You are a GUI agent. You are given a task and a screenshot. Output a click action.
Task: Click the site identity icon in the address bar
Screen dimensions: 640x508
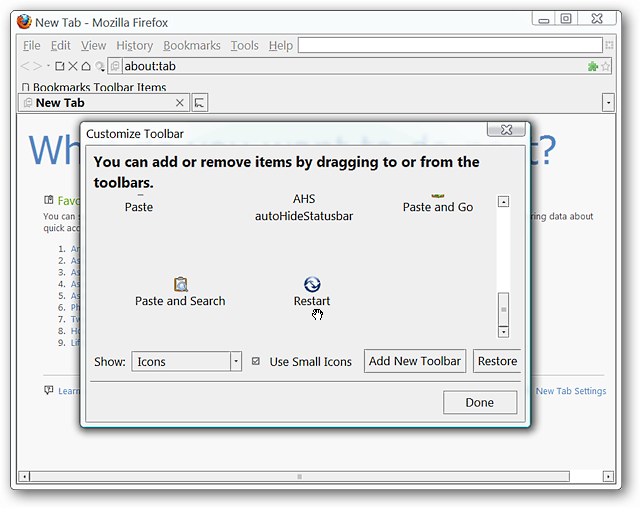[x=116, y=66]
